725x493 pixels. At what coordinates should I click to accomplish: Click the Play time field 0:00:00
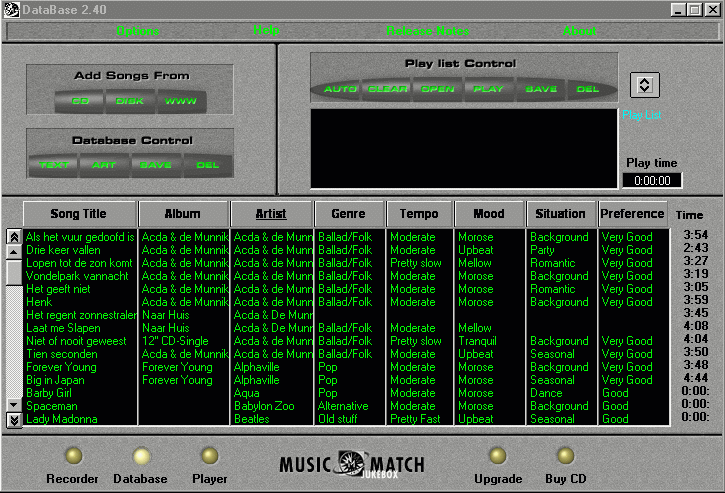652,180
